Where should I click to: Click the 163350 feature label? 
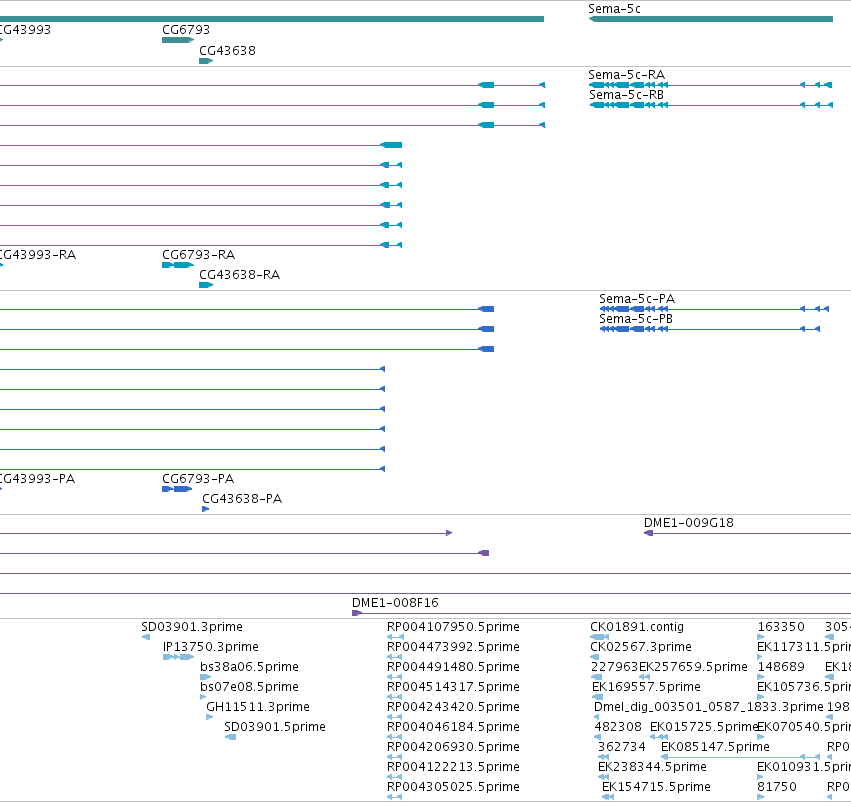pos(781,627)
